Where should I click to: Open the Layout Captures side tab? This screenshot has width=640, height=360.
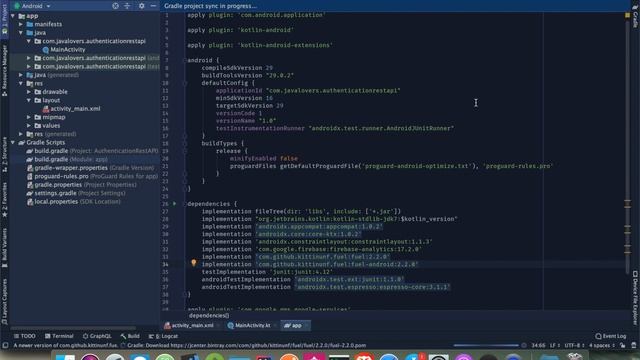(4, 301)
